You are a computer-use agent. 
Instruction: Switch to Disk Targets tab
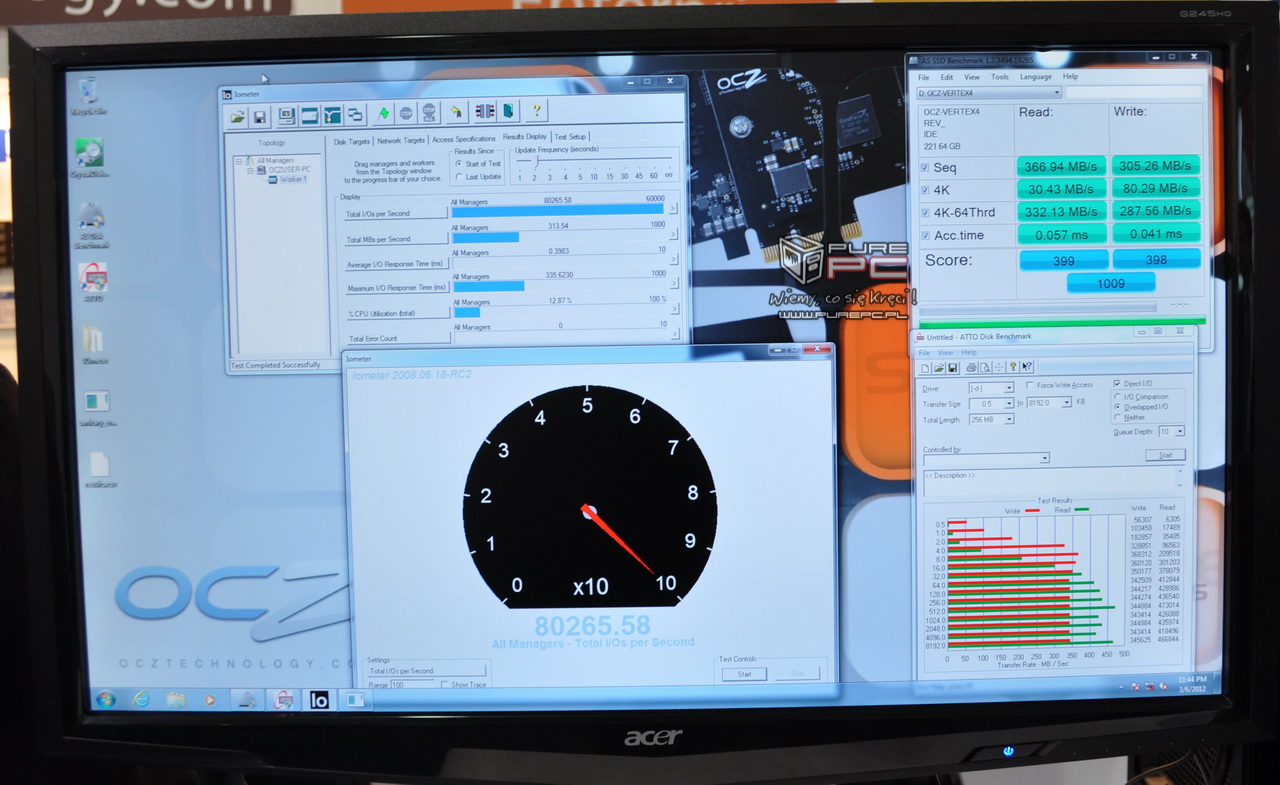pyautogui.click(x=352, y=141)
